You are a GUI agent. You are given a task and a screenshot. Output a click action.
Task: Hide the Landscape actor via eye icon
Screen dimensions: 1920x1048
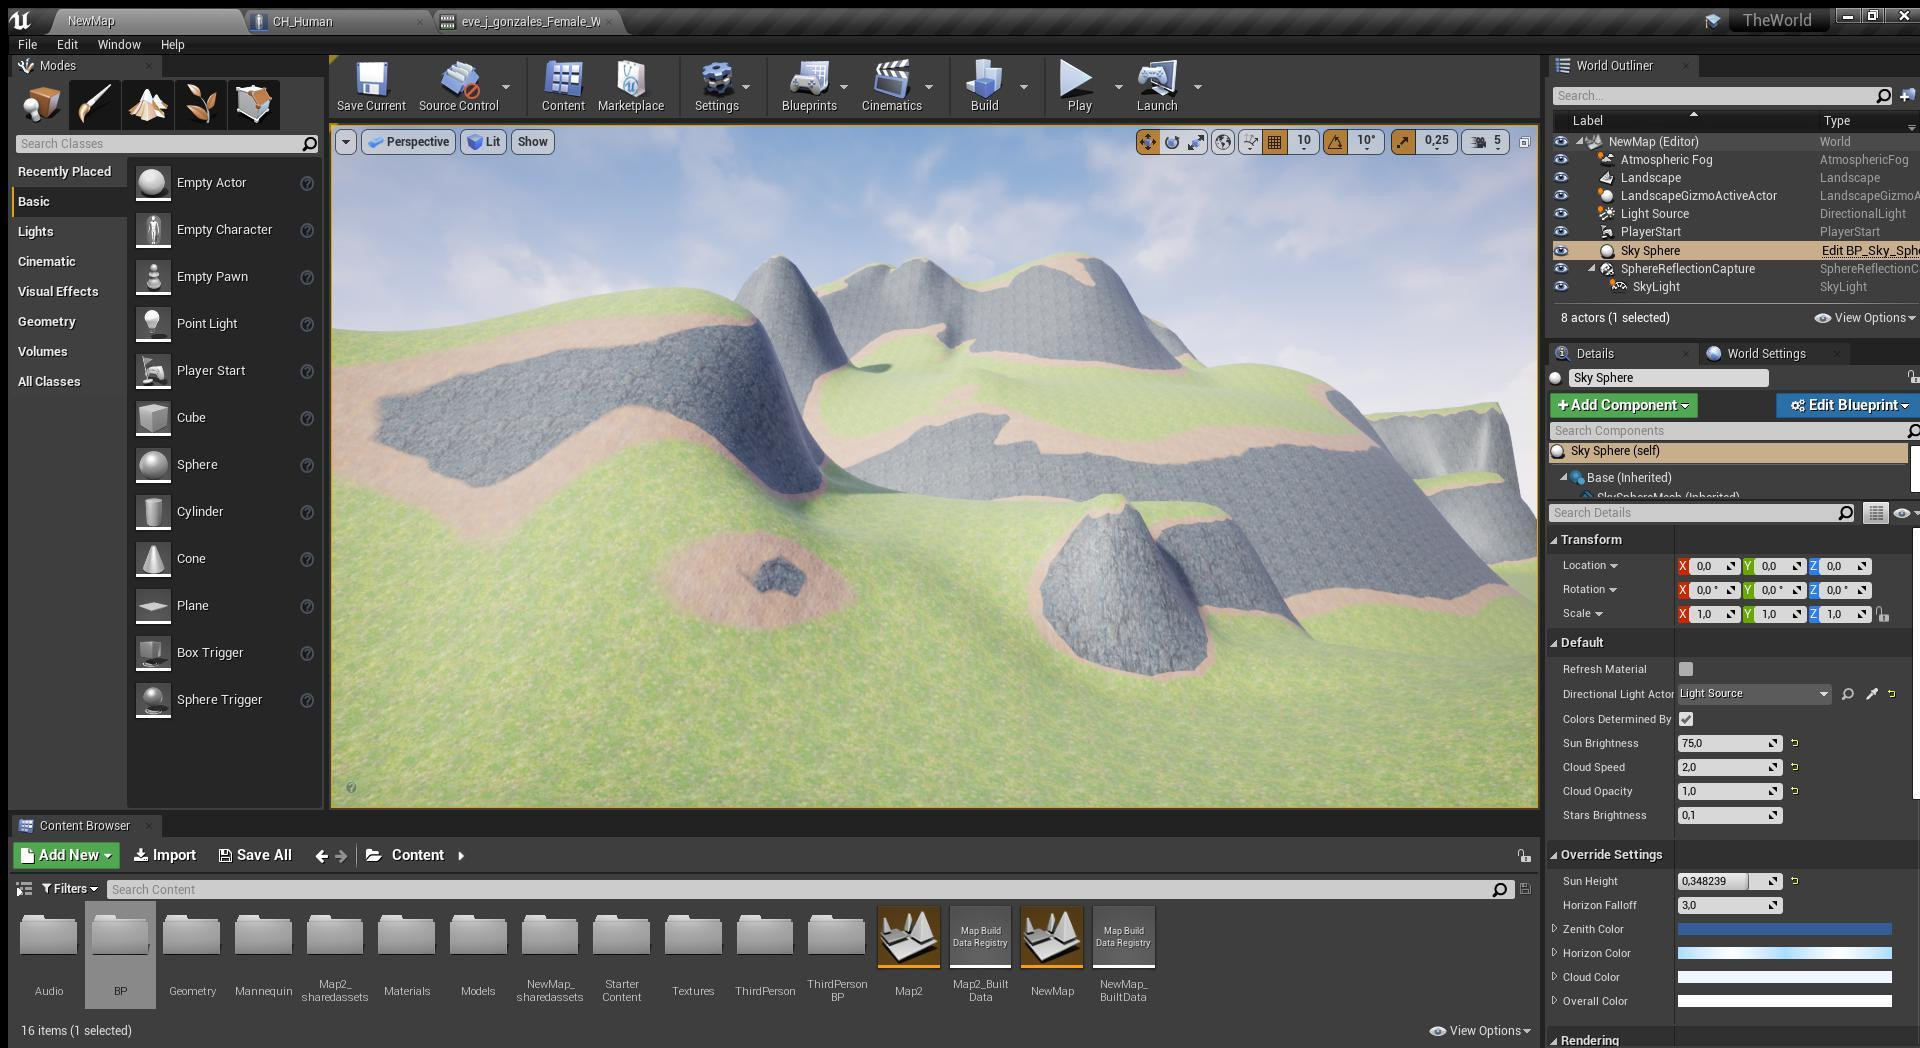[1561, 178]
